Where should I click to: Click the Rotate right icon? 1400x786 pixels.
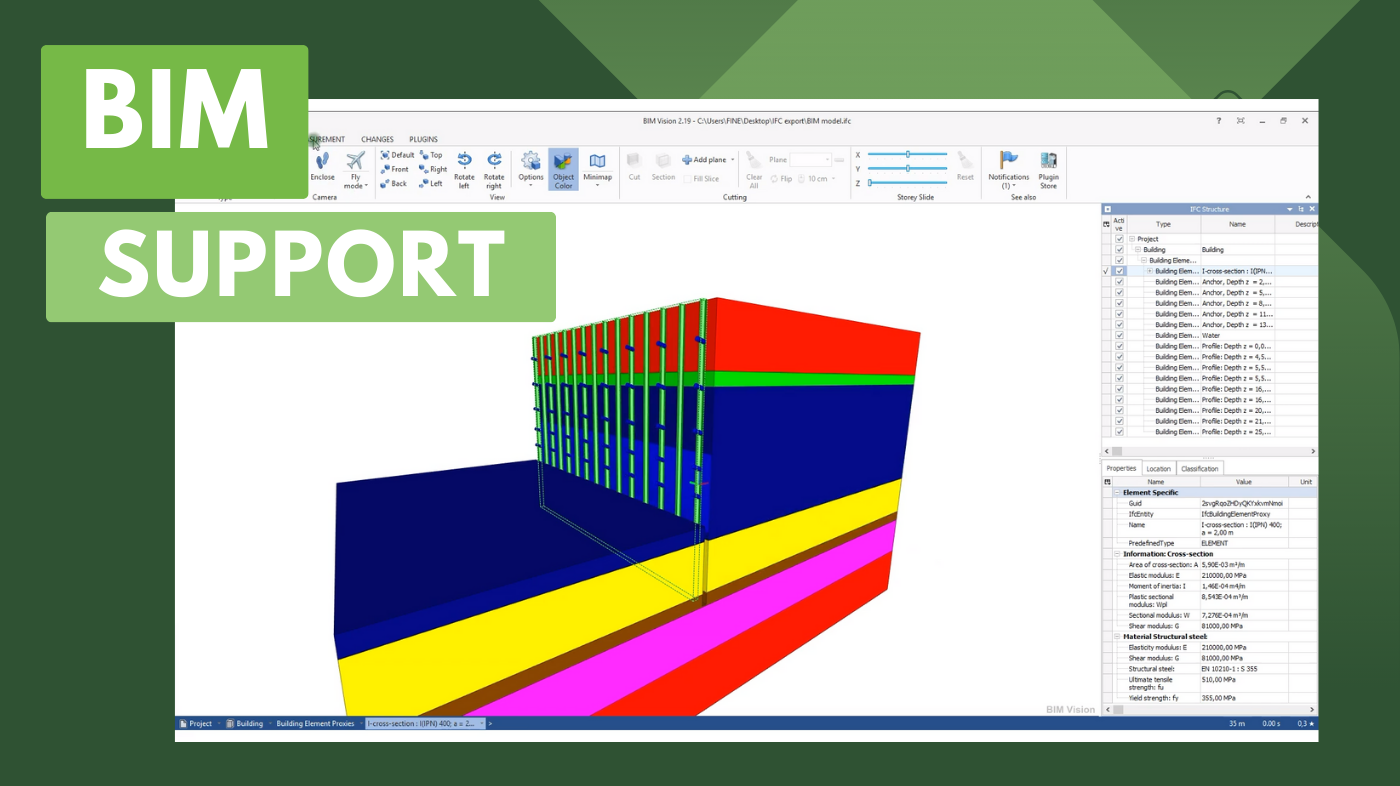click(x=494, y=160)
